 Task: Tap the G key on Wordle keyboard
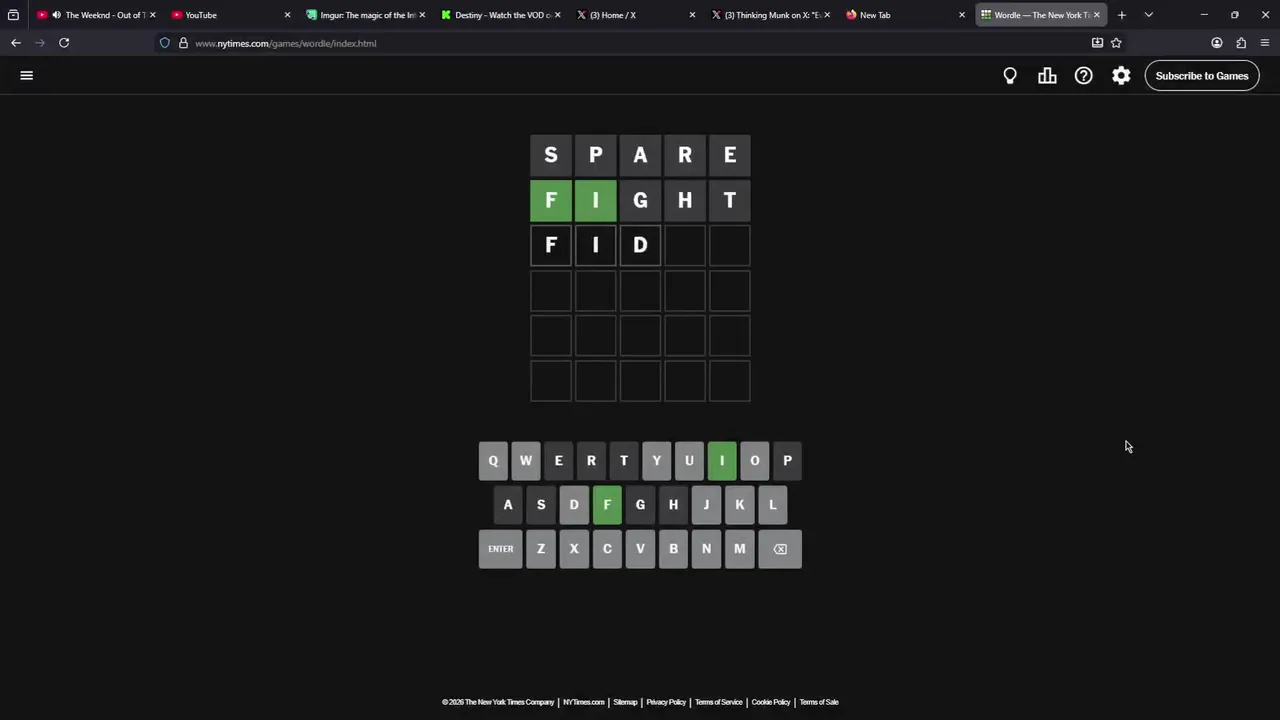coord(640,505)
